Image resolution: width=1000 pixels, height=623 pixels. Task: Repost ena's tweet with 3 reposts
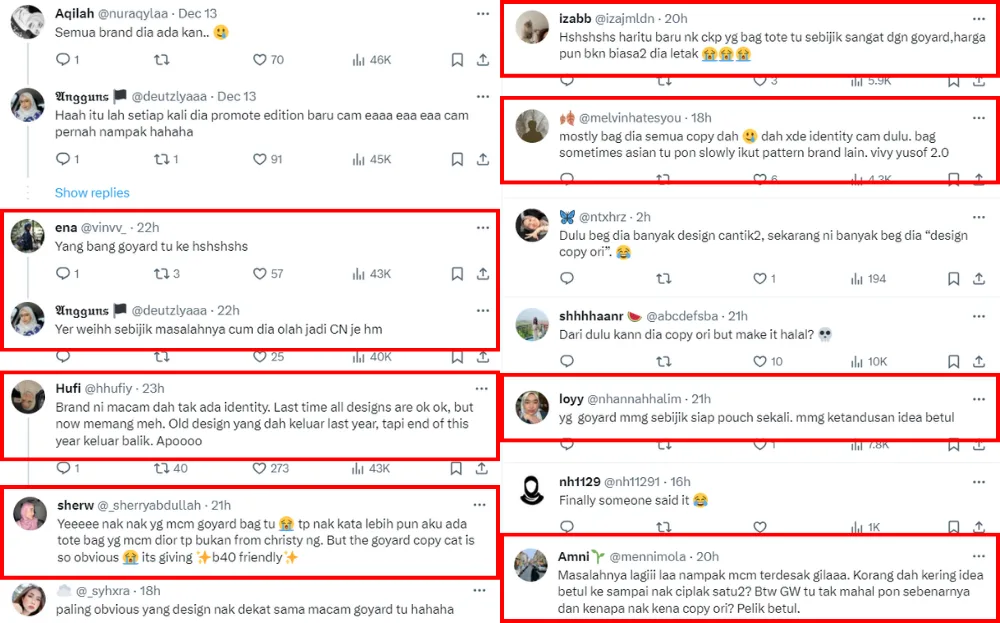click(x=160, y=274)
